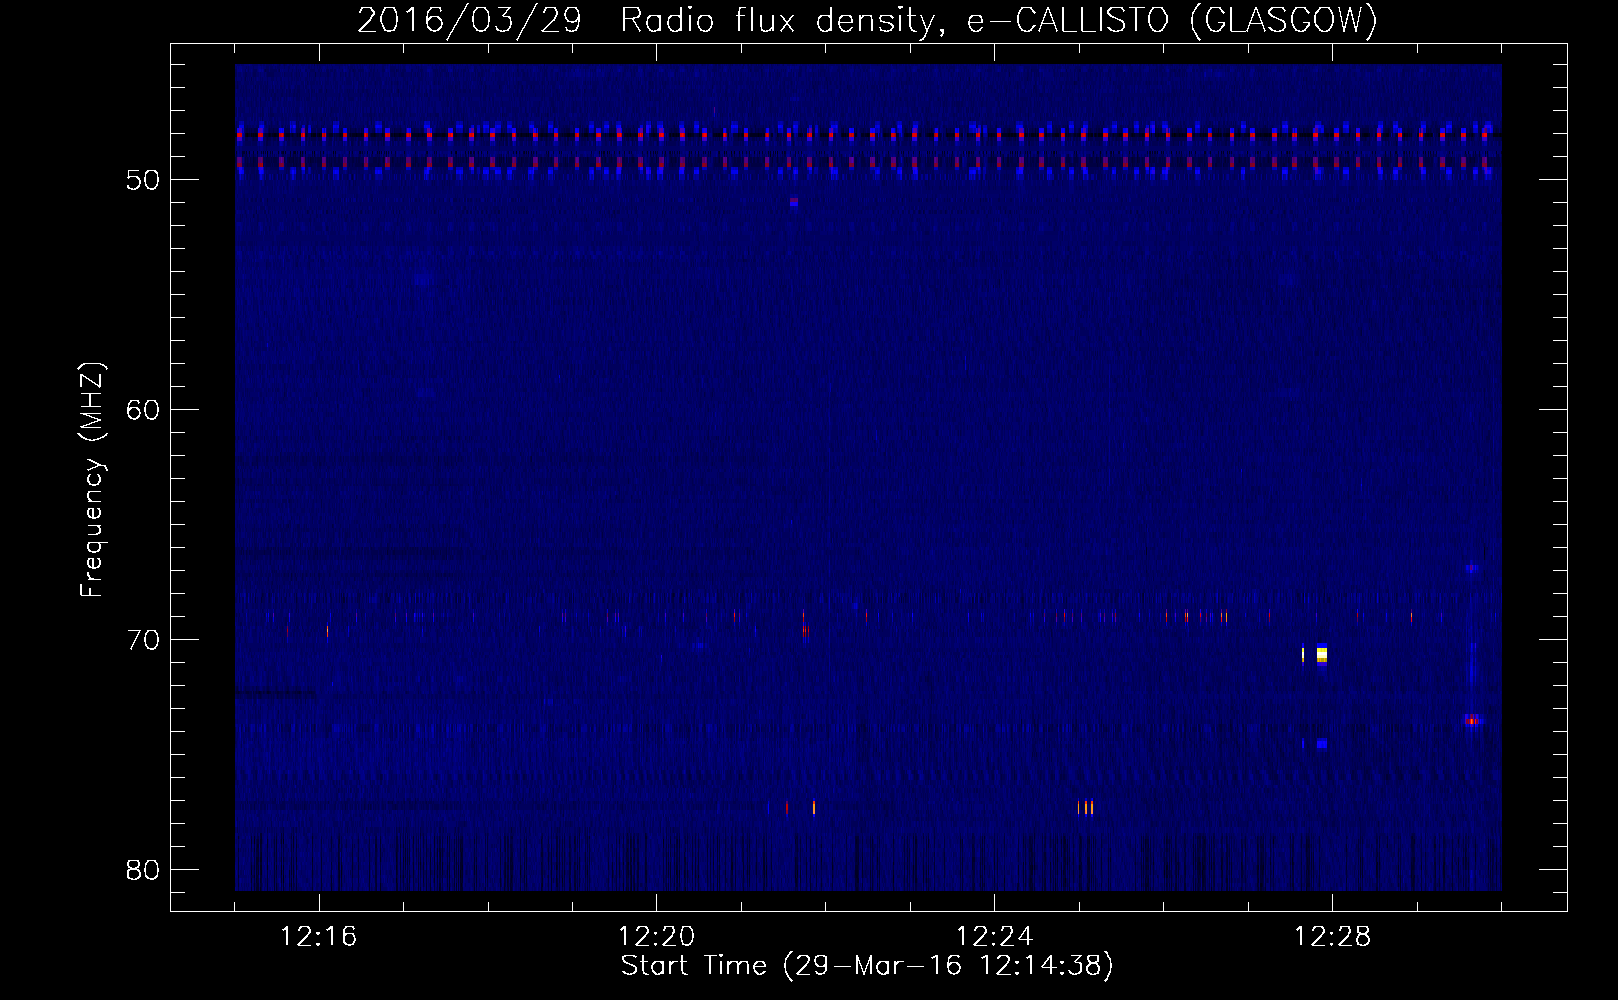1618x1000 pixels.
Task: Click the 12:20 time tick label
Action: tap(657, 937)
